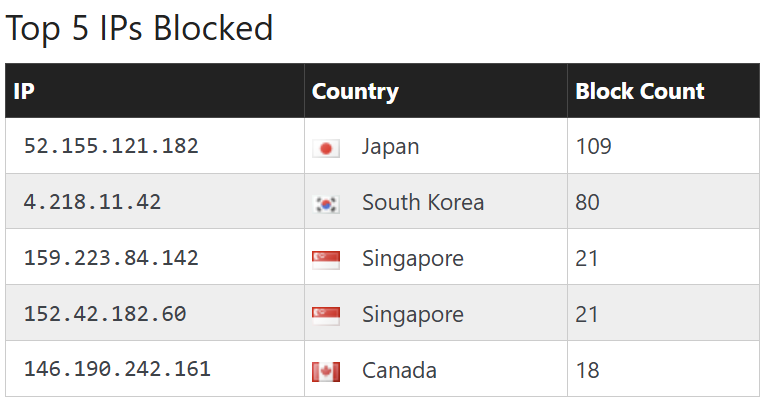
Task: Select IP address 152.42.182.60
Action: tap(105, 315)
